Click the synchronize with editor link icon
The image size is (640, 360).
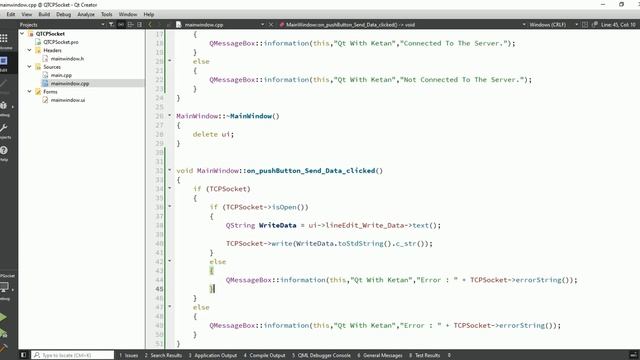click(x=121, y=24)
